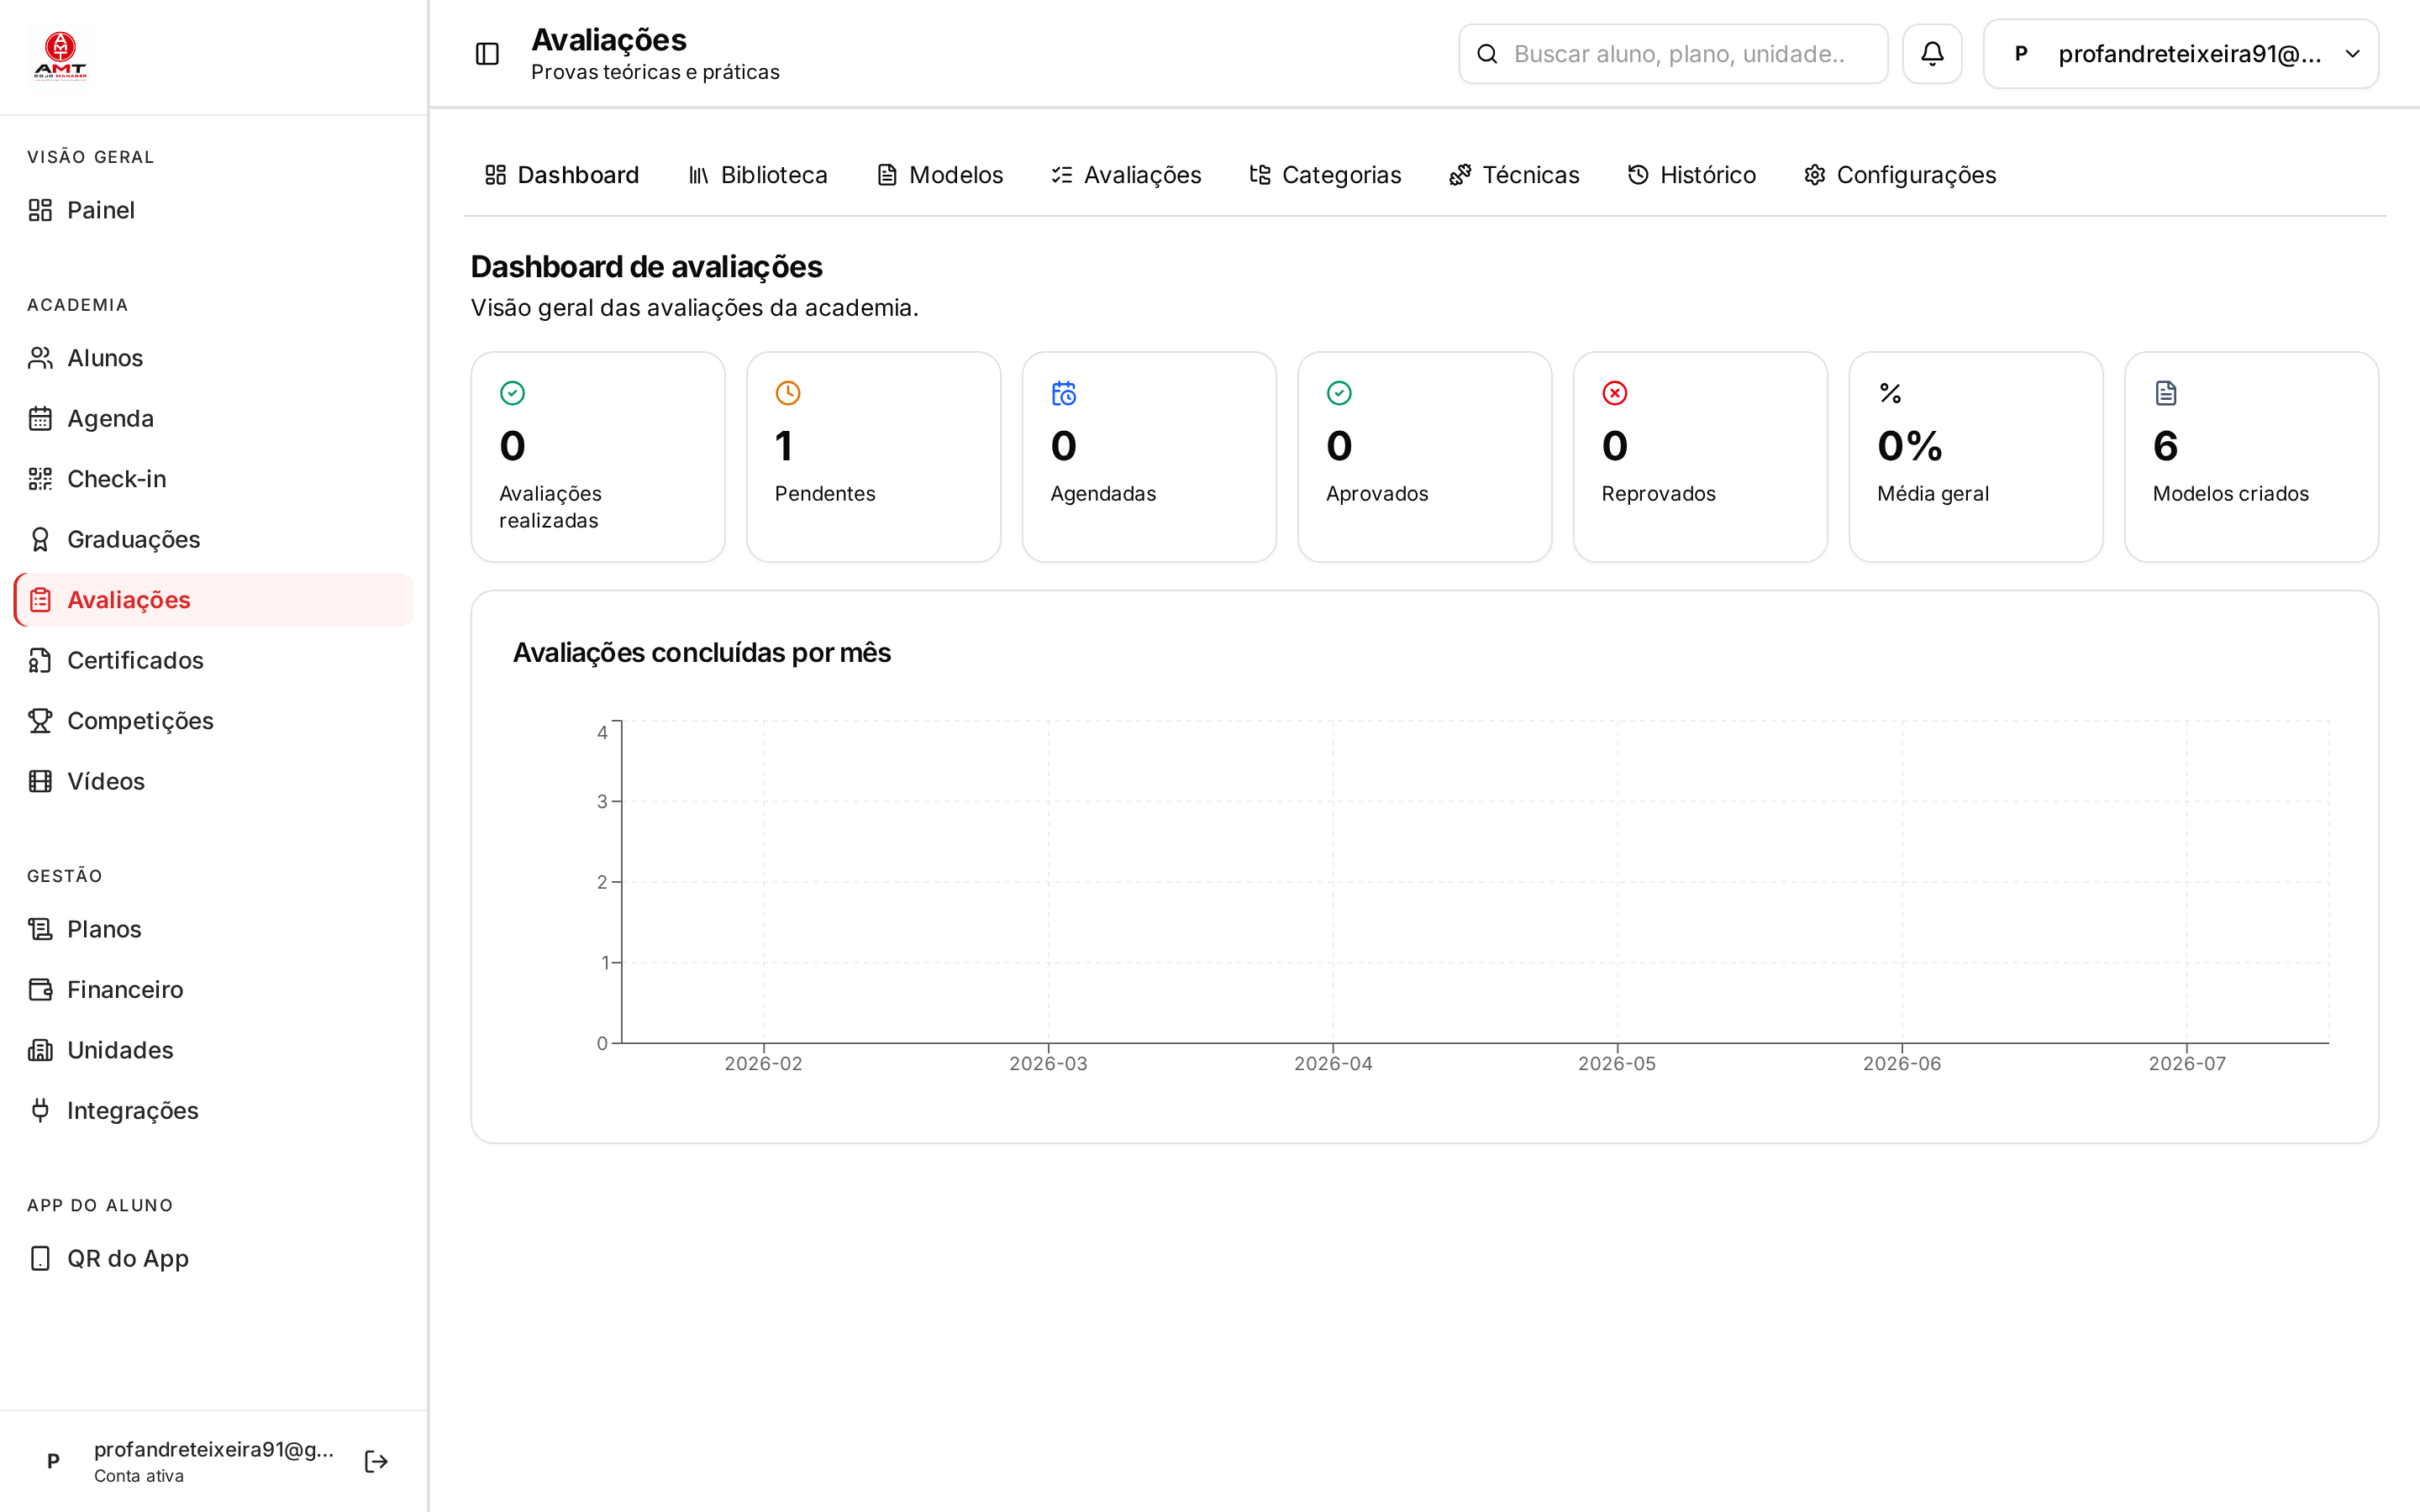Click the red X icon on Reprovados
The height and width of the screenshot is (1512, 2420).
point(1615,393)
